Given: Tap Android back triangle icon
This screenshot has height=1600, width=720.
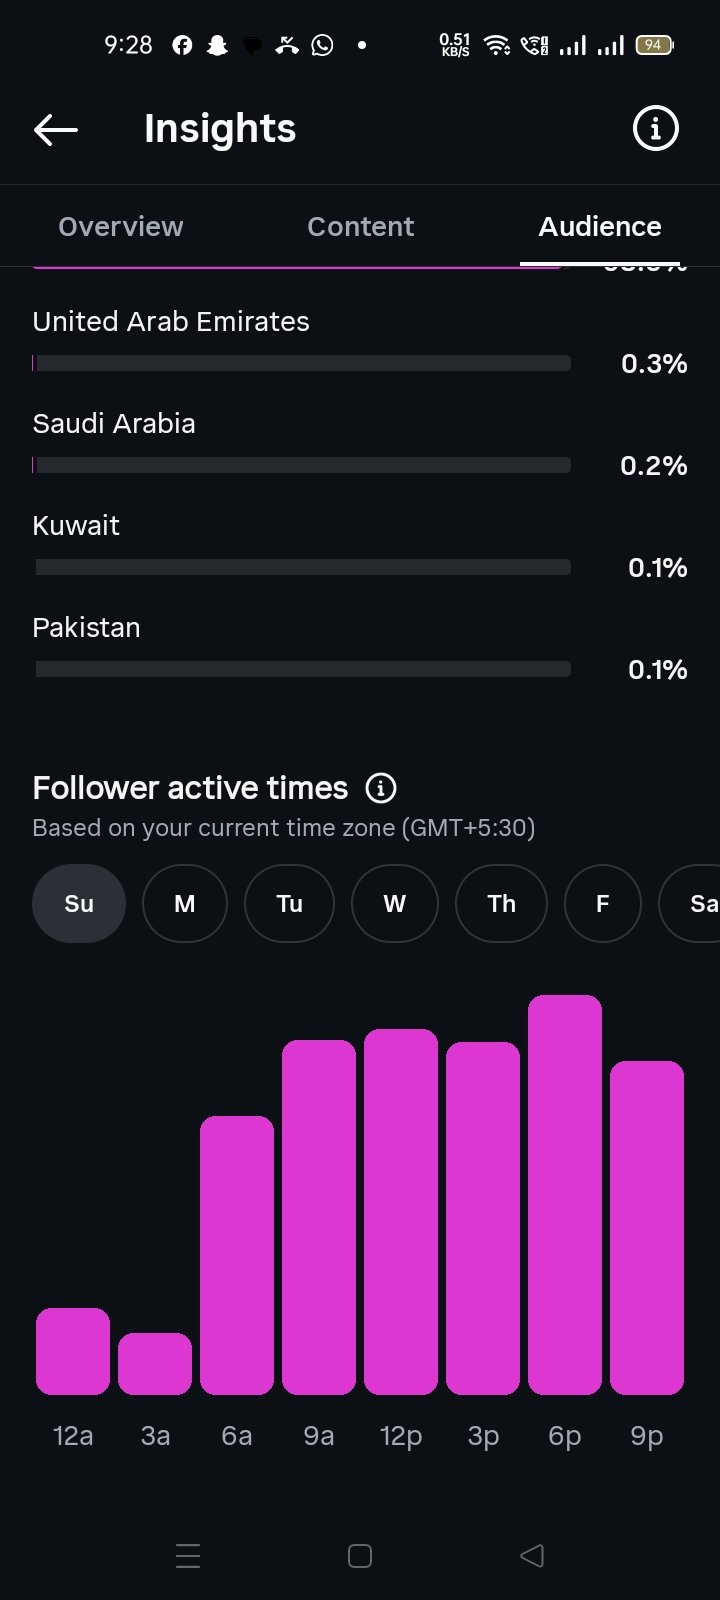Looking at the screenshot, I should coord(532,1556).
